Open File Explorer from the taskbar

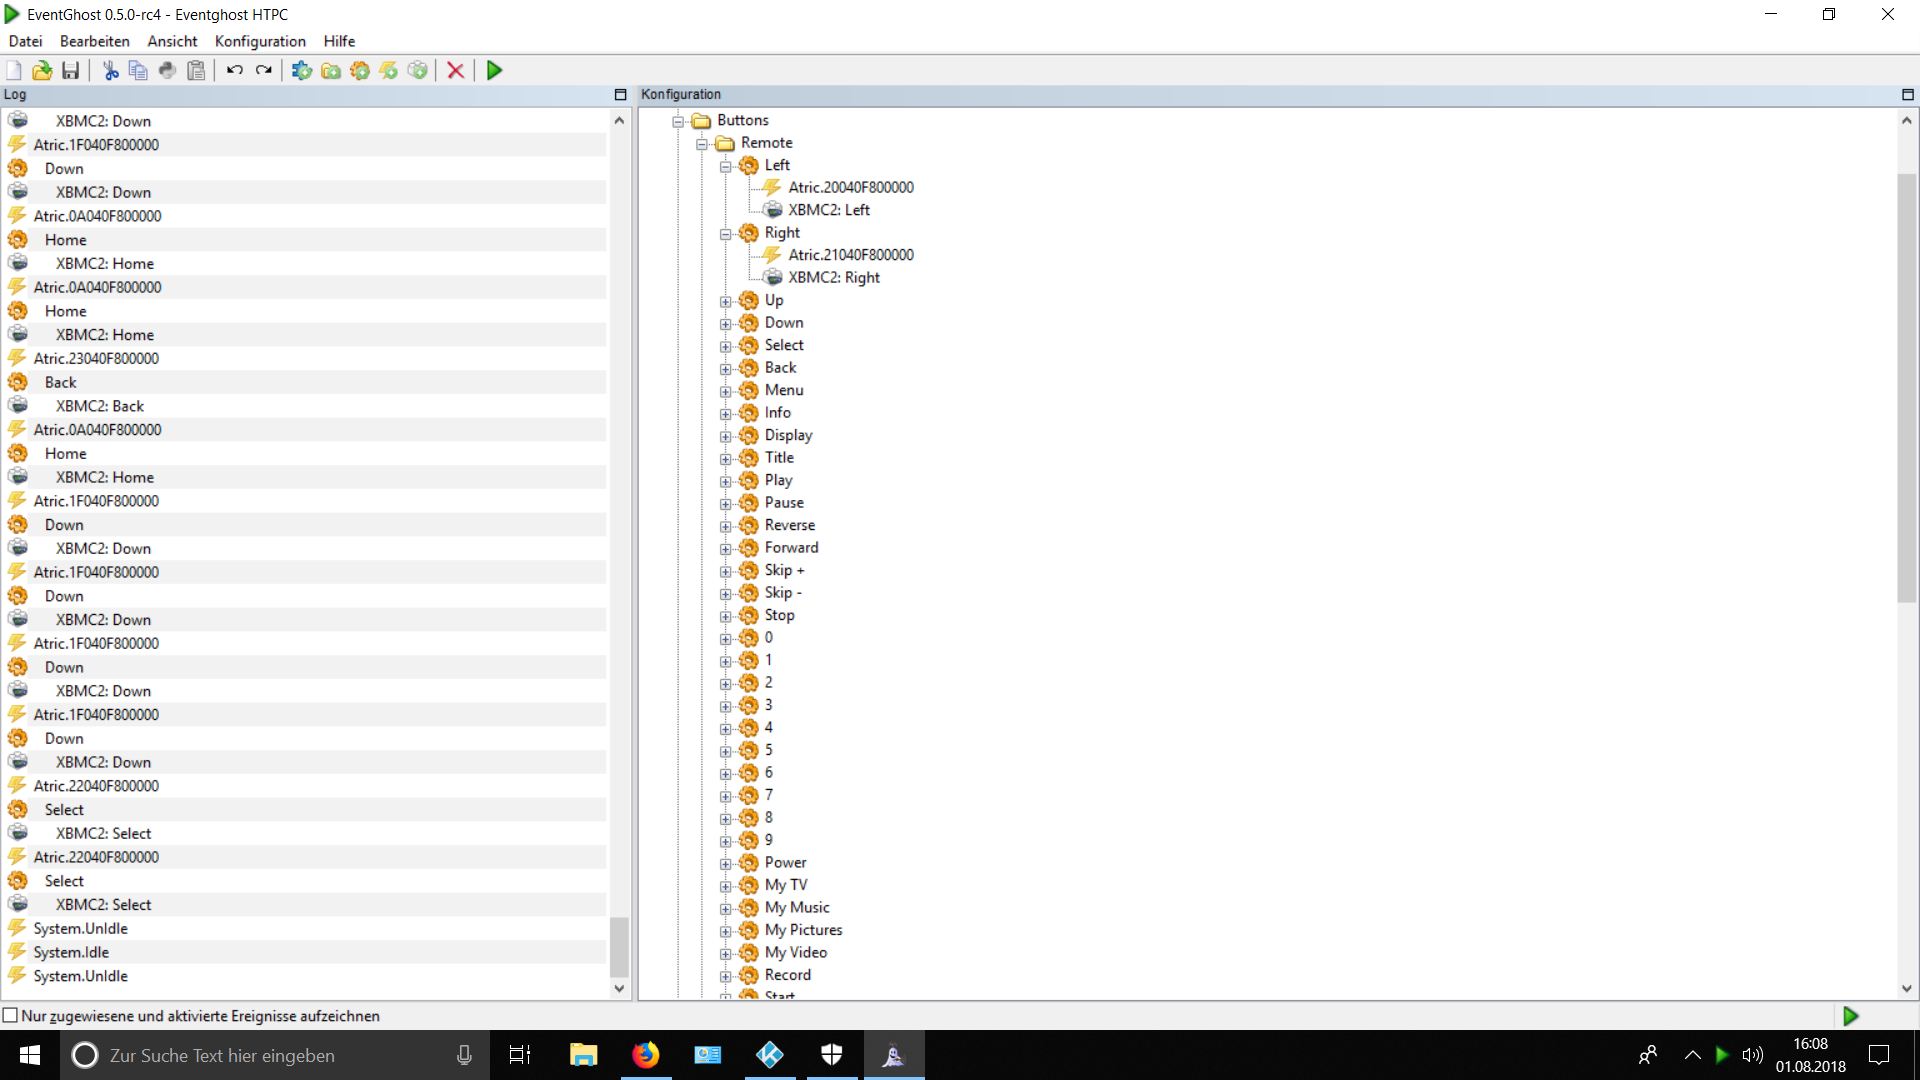coord(584,1055)
